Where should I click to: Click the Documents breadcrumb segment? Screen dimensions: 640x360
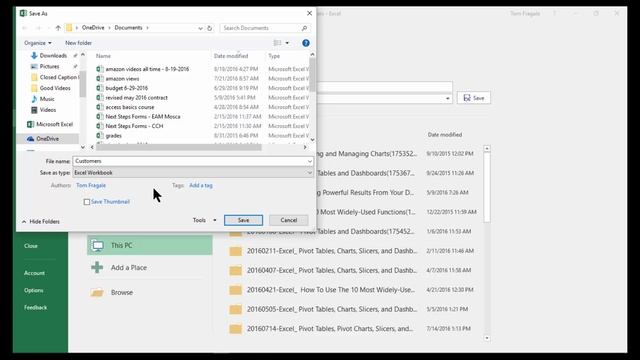[128, 28]
